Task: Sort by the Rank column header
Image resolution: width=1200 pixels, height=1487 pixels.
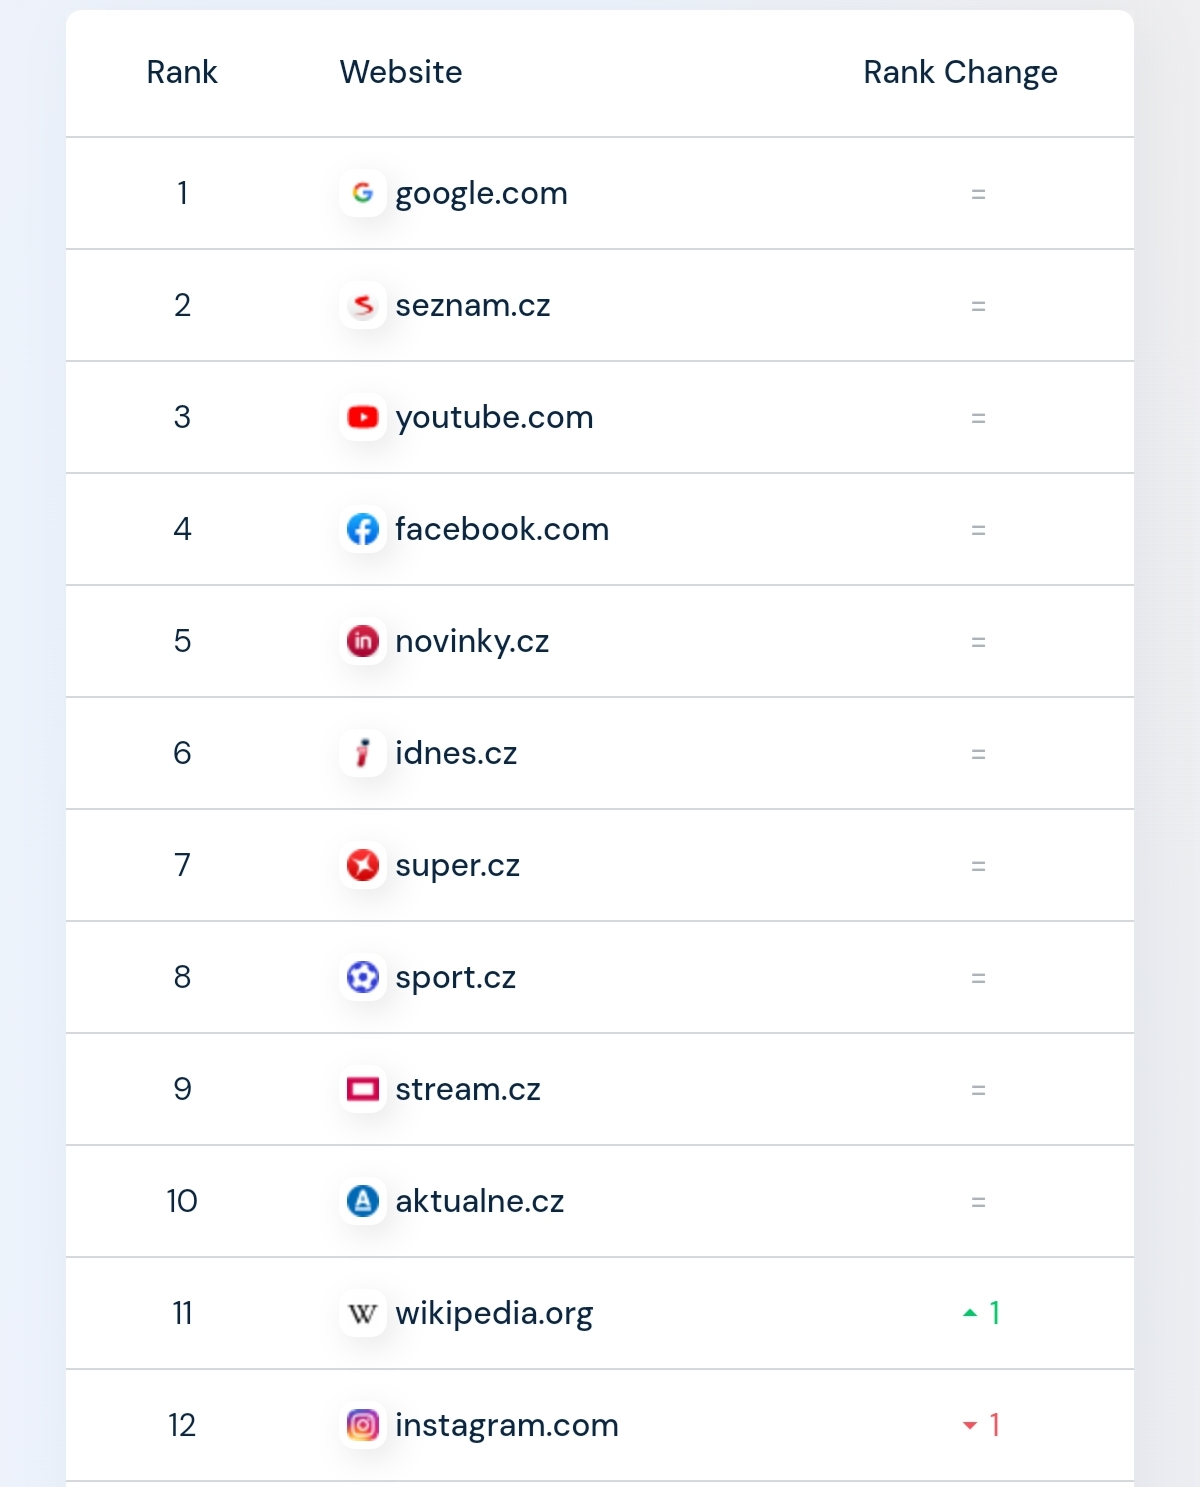Action: tap(182, 72)
